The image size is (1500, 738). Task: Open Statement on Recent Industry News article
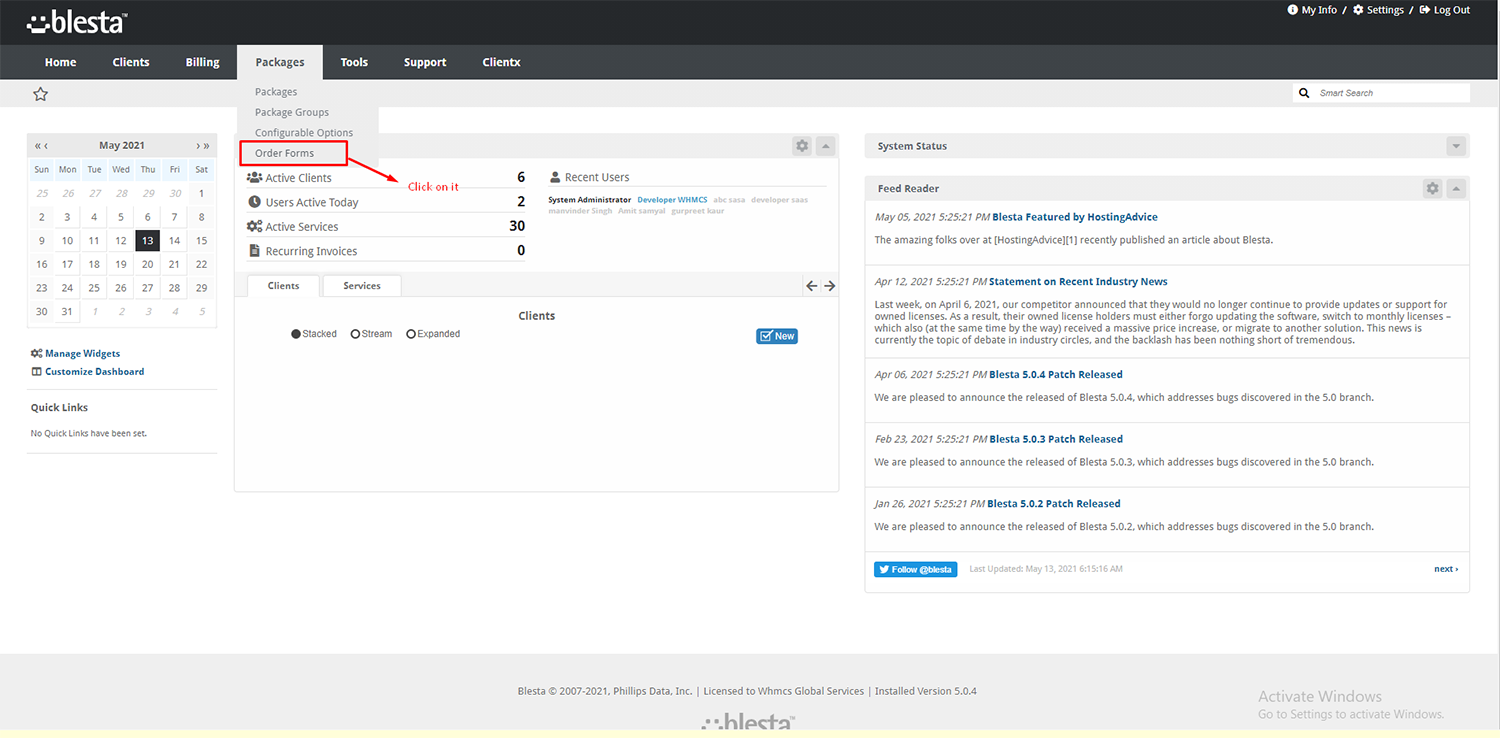[x=1079, y=282]
